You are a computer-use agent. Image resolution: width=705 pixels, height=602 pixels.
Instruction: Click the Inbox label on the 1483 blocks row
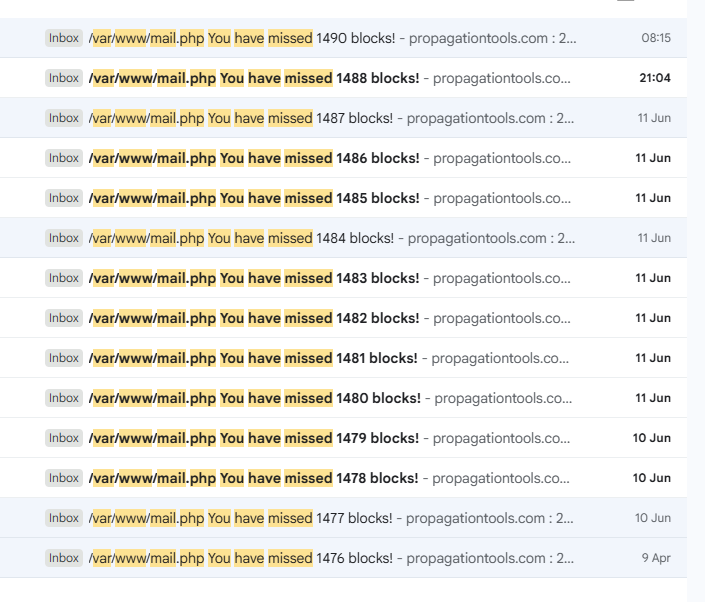[64, 278]
